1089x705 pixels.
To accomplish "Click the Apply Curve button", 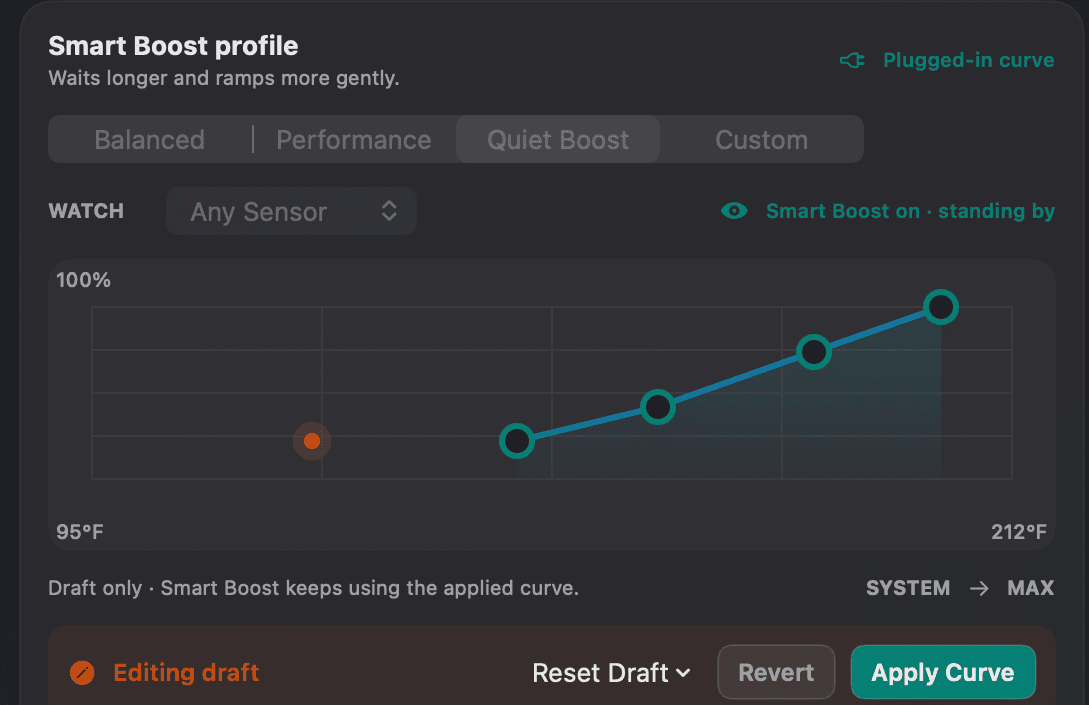I will [x=943, y=672].
